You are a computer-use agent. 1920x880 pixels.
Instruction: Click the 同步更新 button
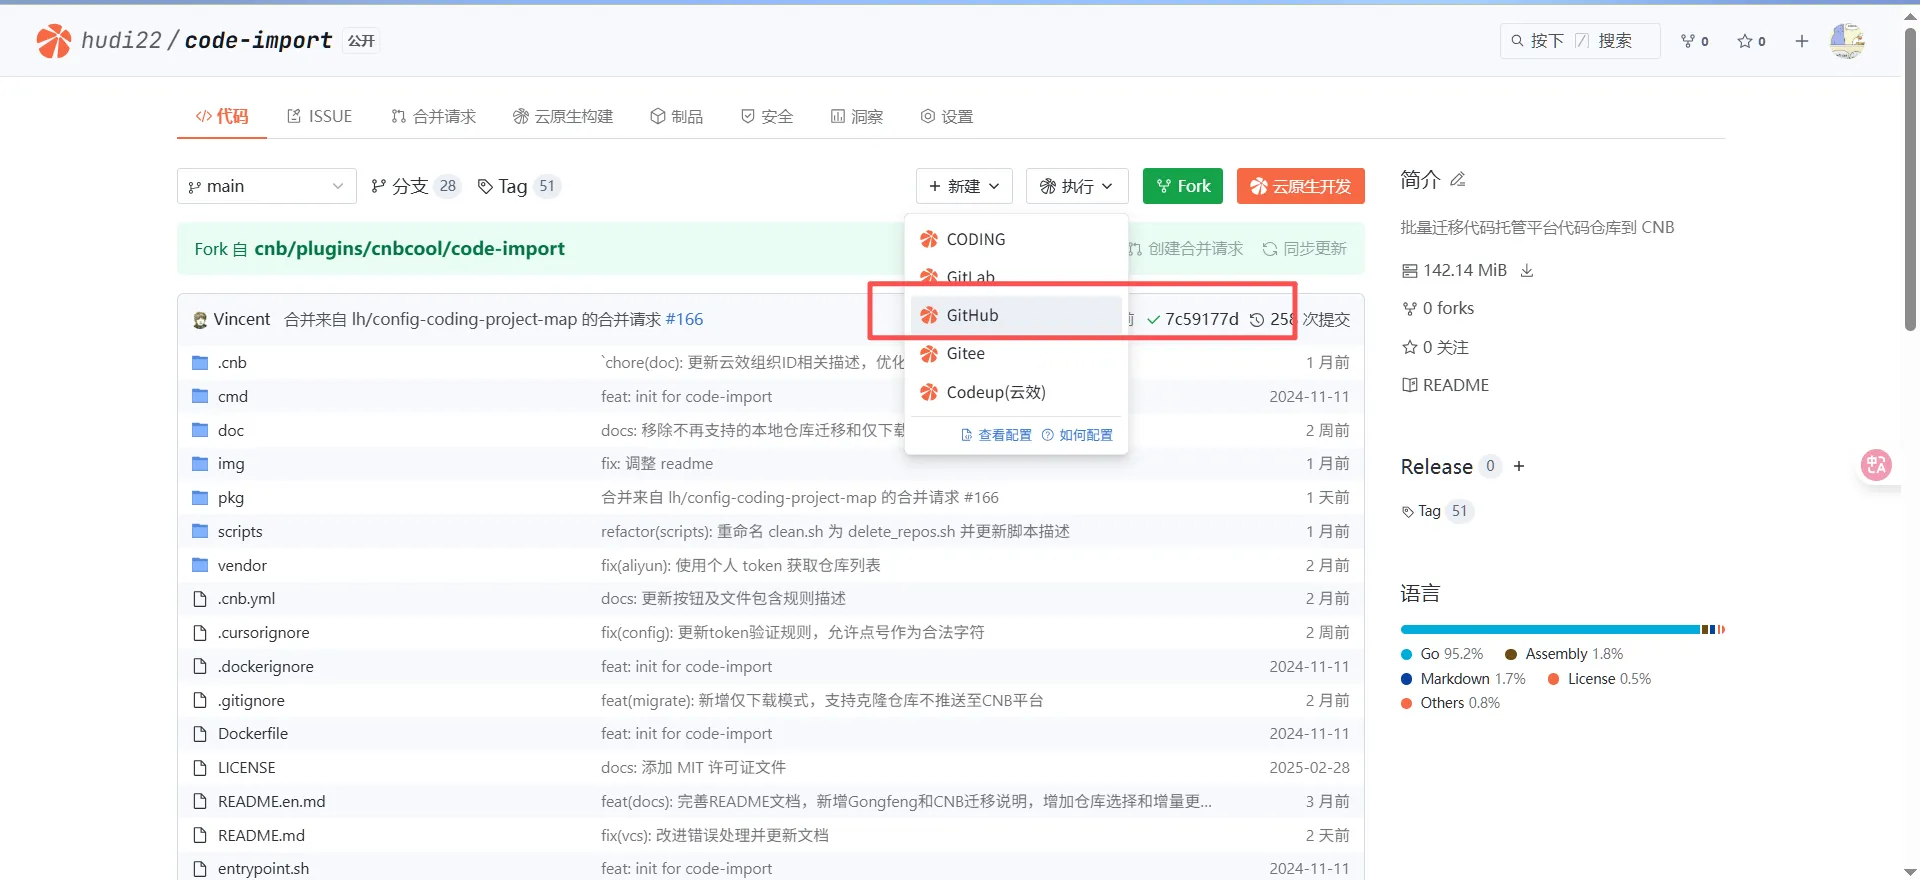pos(1304,249)
